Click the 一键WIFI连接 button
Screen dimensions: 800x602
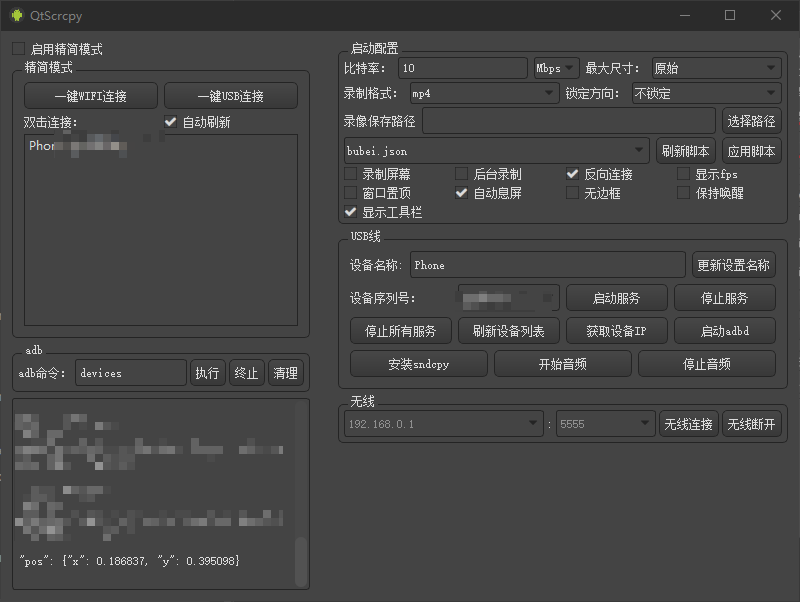[91, 96]
